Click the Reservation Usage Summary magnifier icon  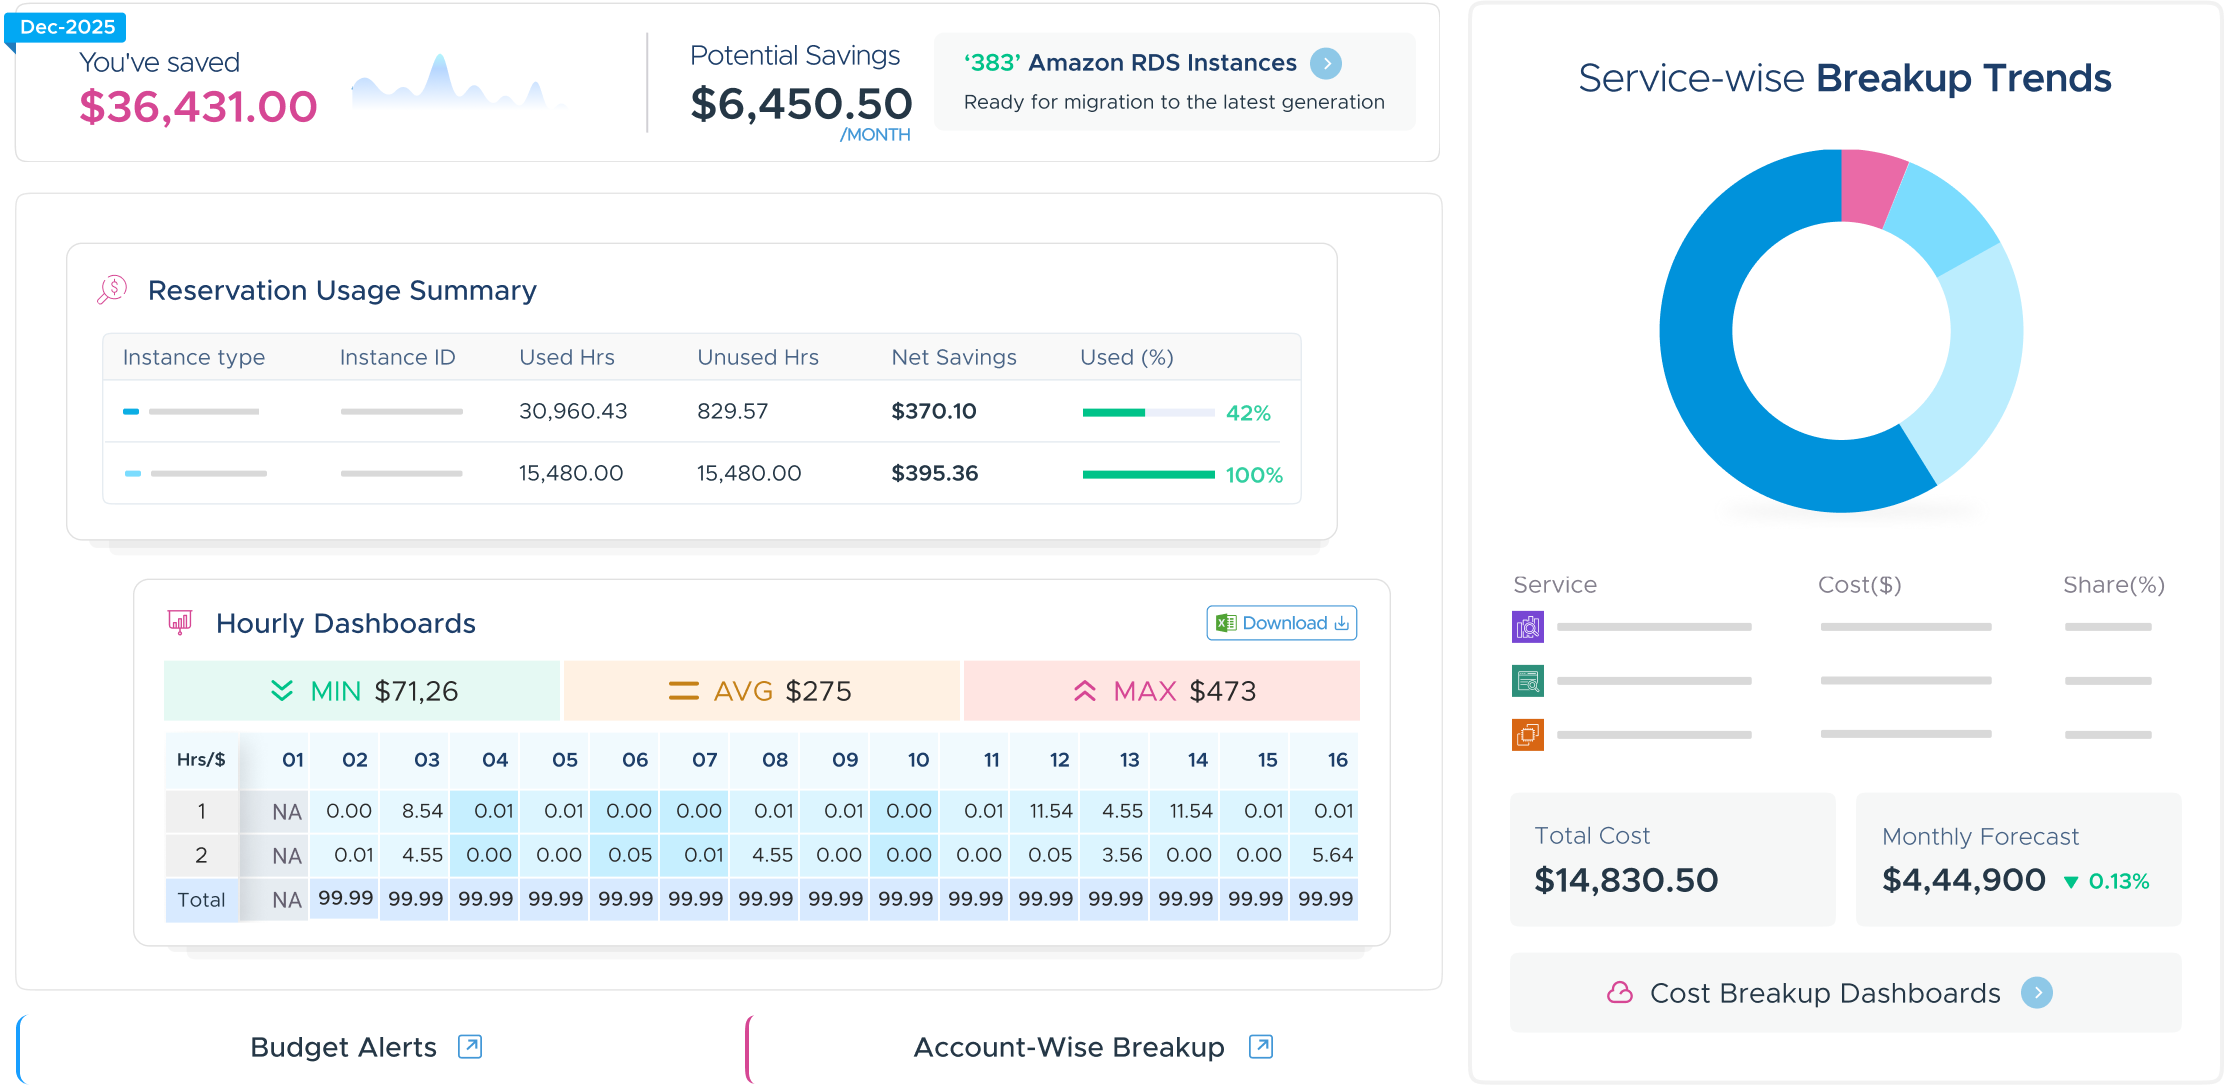pos(112,290)
